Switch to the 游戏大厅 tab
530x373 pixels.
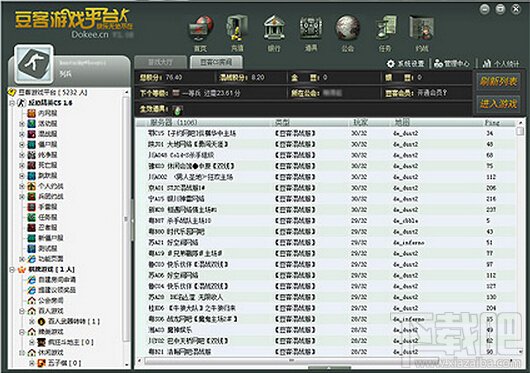[160, 62]
